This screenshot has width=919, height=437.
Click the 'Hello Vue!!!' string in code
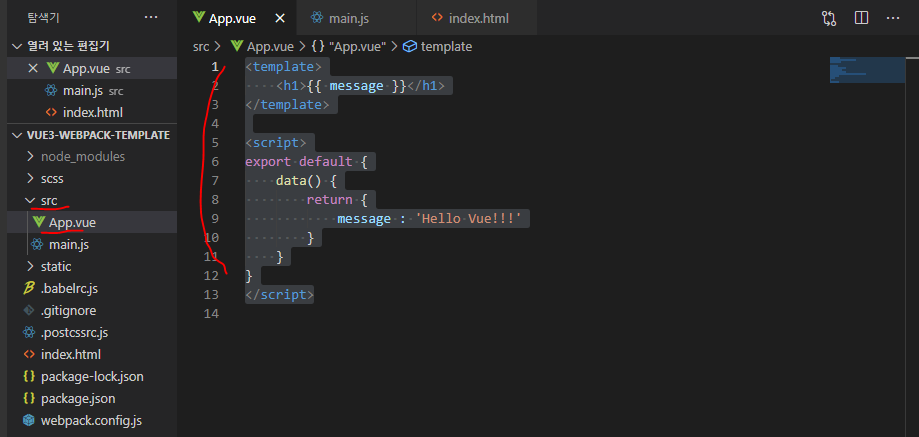click(468, 219)
